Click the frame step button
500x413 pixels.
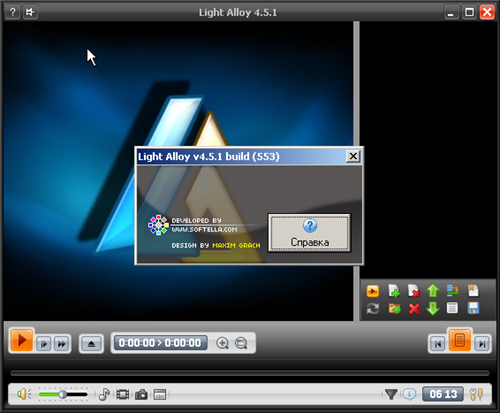[44, 344]
